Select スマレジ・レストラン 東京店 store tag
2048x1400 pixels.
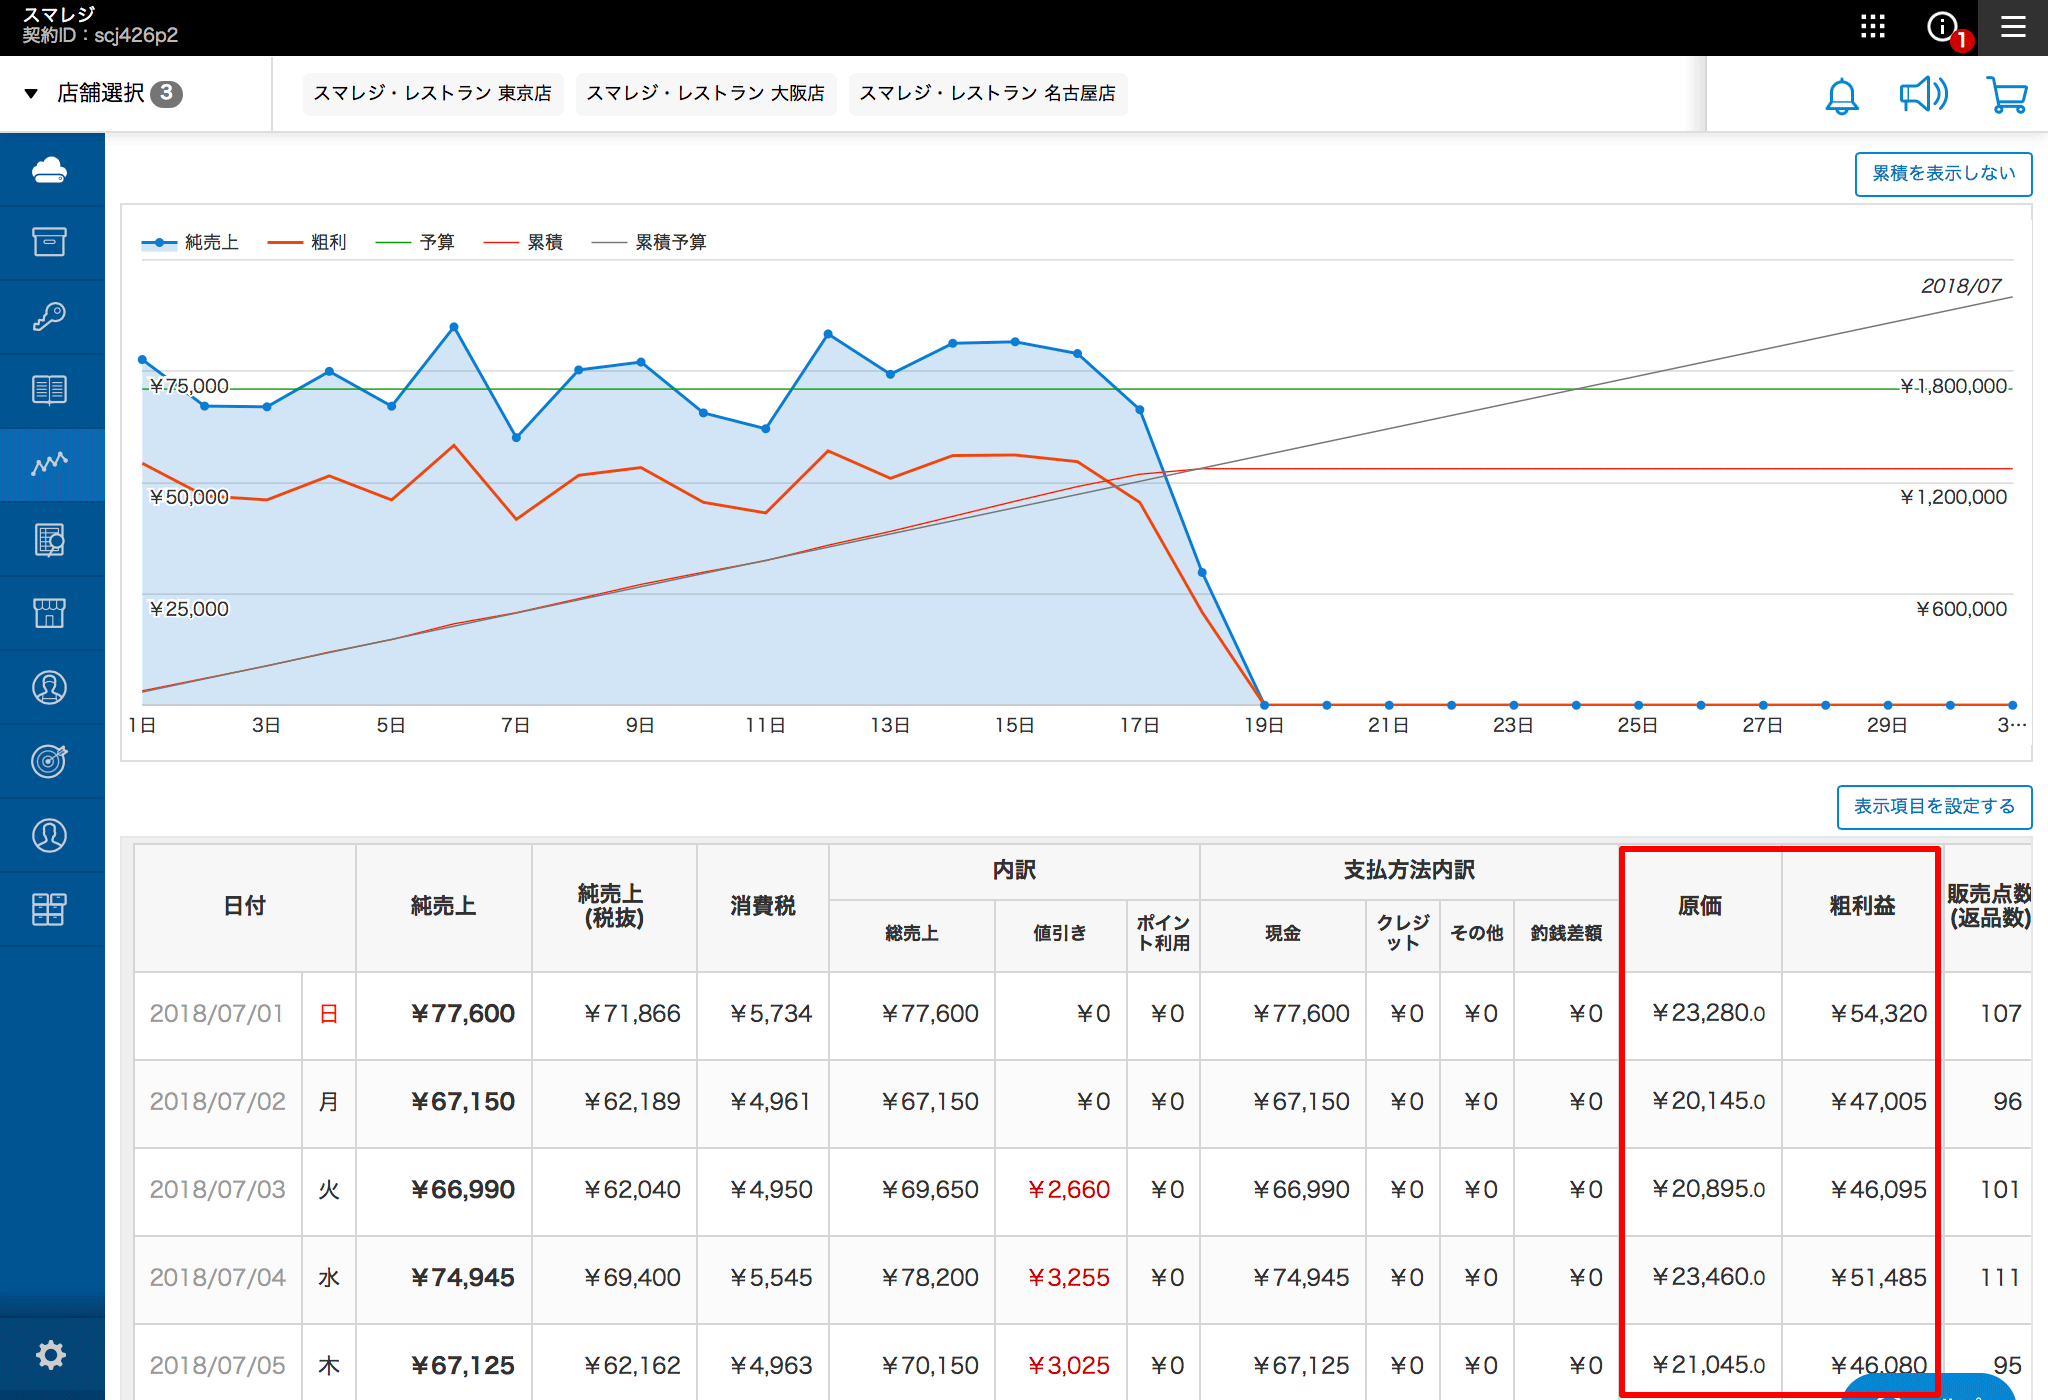pyautogui.click(x=432, y=93)
